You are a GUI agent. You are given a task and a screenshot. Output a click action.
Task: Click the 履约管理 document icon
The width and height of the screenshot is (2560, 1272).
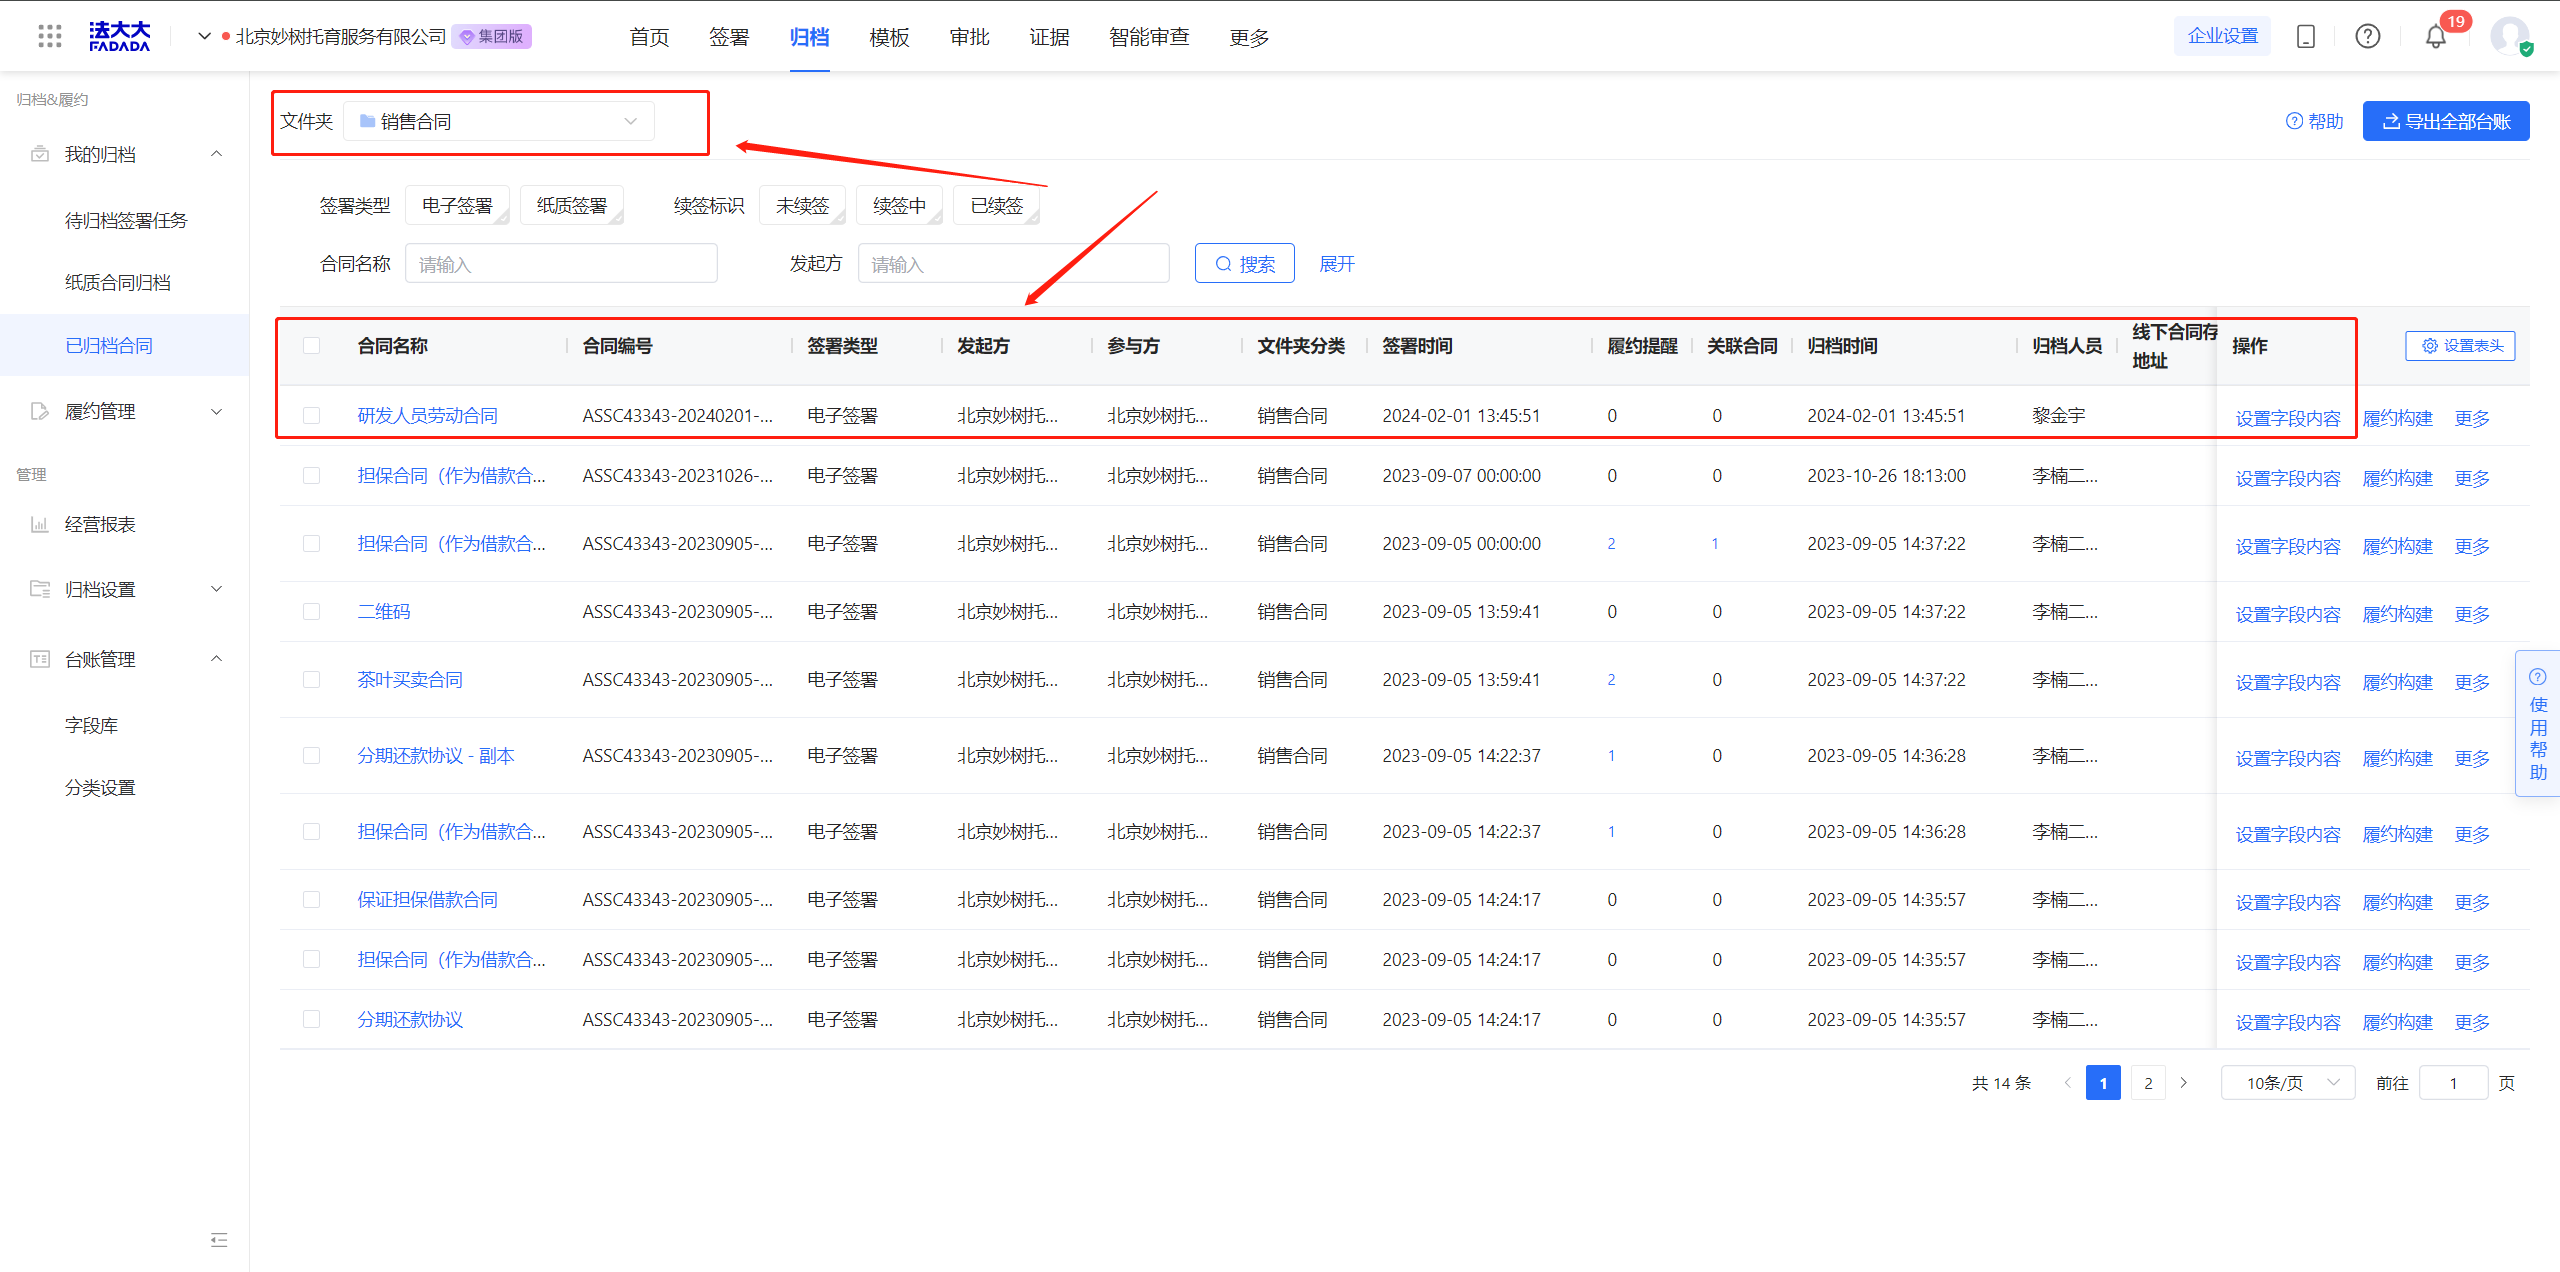[40, 411]
